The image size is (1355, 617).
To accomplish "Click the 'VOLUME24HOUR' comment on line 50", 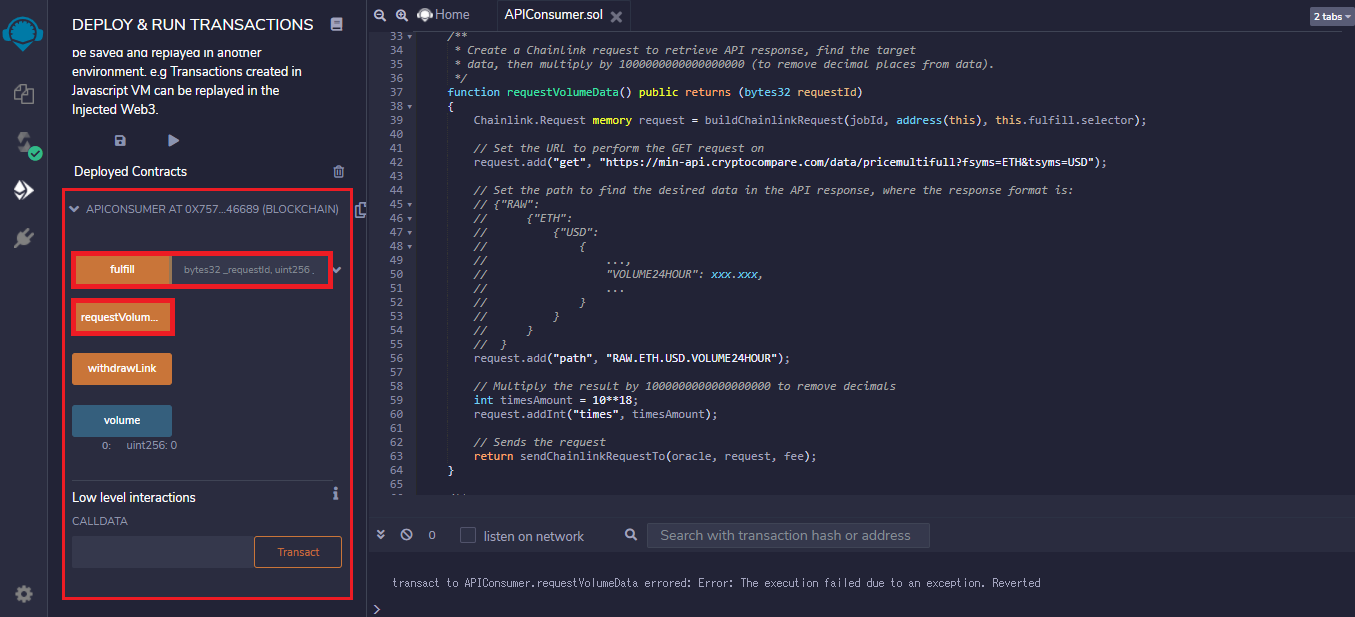I will point(657,274).
